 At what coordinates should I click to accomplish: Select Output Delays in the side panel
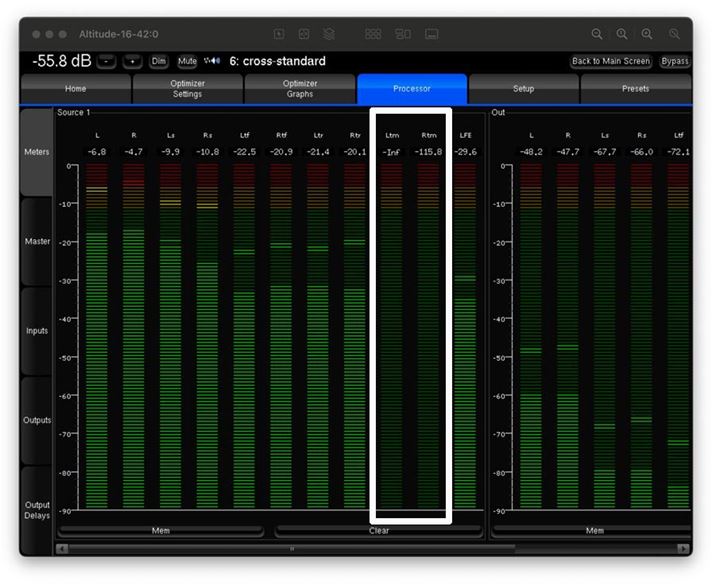[x=36, y=510]
